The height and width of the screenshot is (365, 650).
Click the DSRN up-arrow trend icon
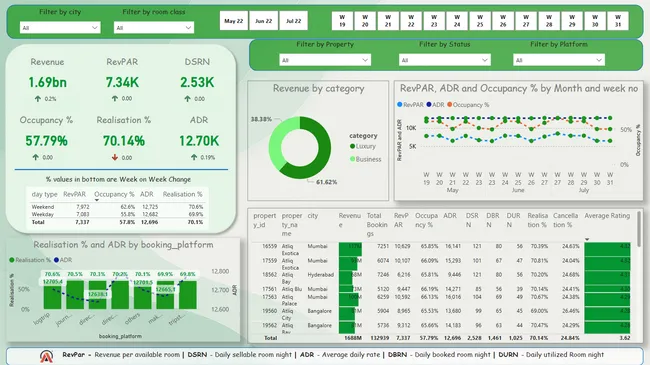(187, 99)
